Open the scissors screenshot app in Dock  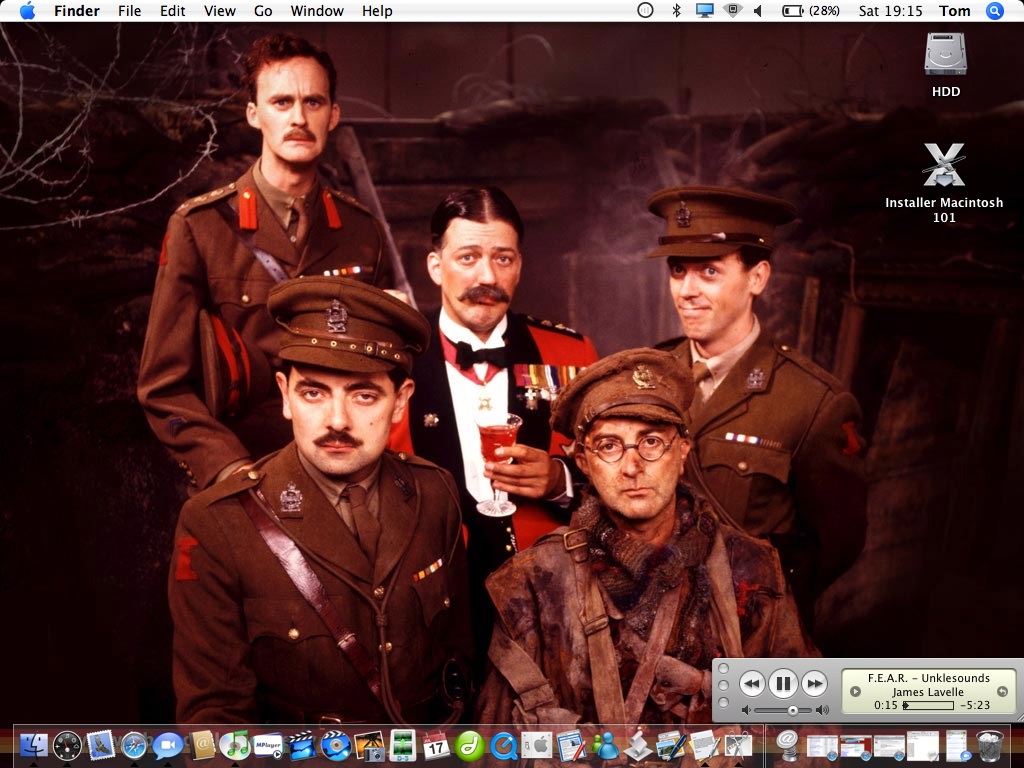click(738, 745)
